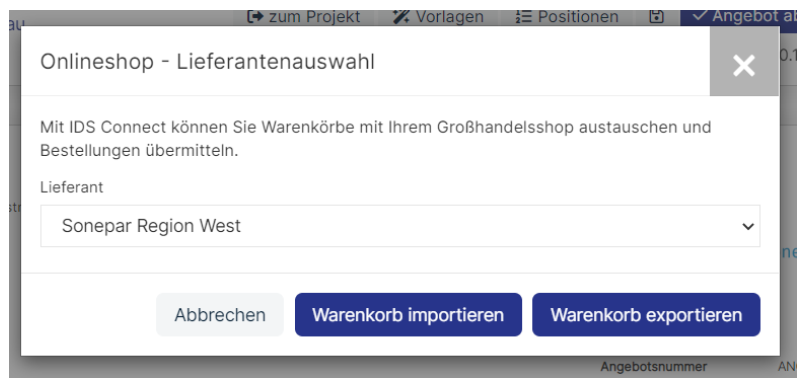Viewport: 808px width, 391px height.
Task: Click the floppy disk save icon
Action: (x=656, y=17)
